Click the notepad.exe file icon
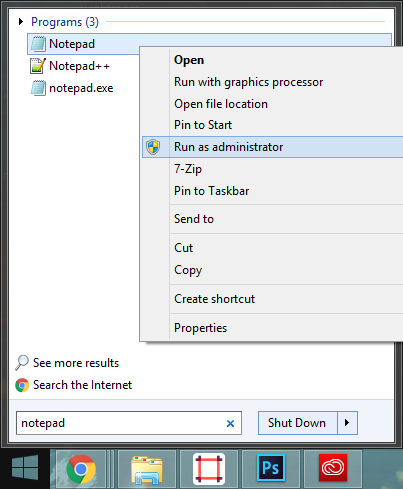The height and width of the screenshot is (489, 403). click(38, 88)
